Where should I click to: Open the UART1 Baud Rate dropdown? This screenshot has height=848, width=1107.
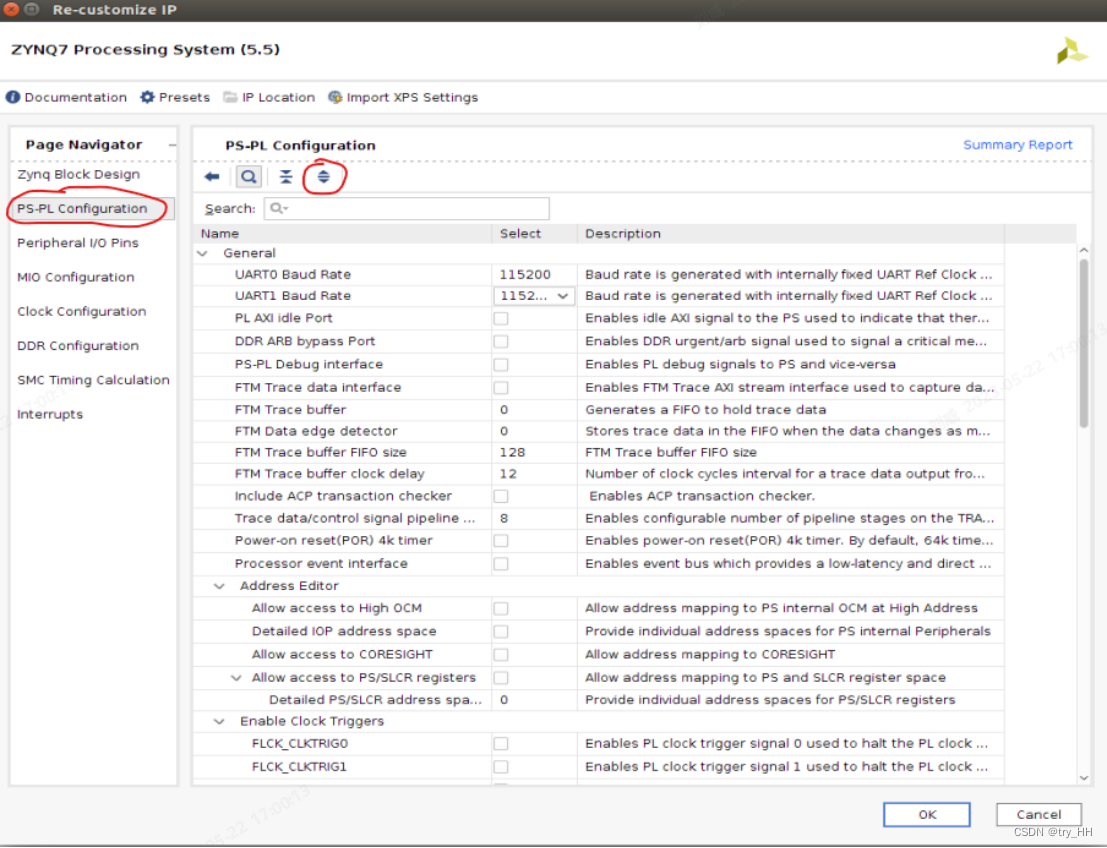pyautogui.click(x=534, y=296)
